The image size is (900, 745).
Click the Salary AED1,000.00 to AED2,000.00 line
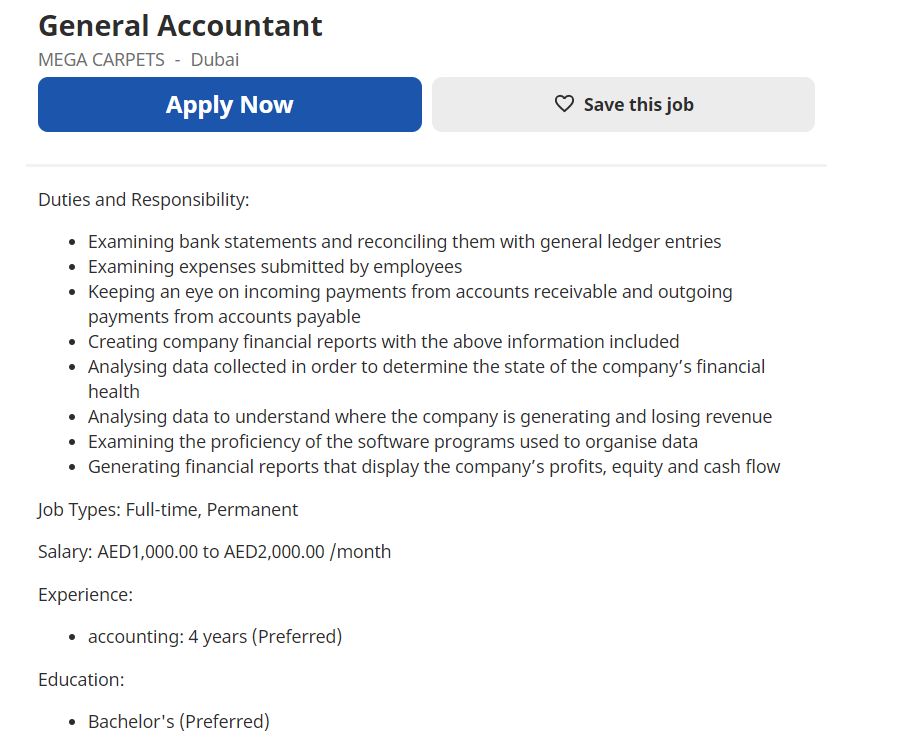pos(214,551)
